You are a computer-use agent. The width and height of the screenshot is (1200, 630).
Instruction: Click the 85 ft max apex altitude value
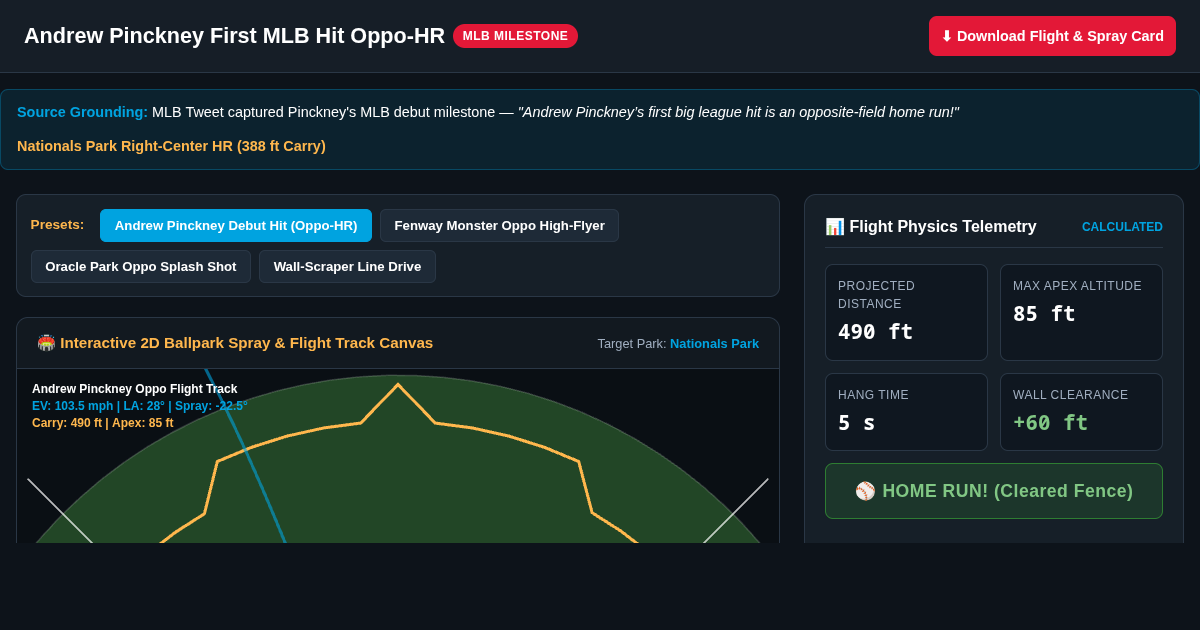pos(1044,314)
